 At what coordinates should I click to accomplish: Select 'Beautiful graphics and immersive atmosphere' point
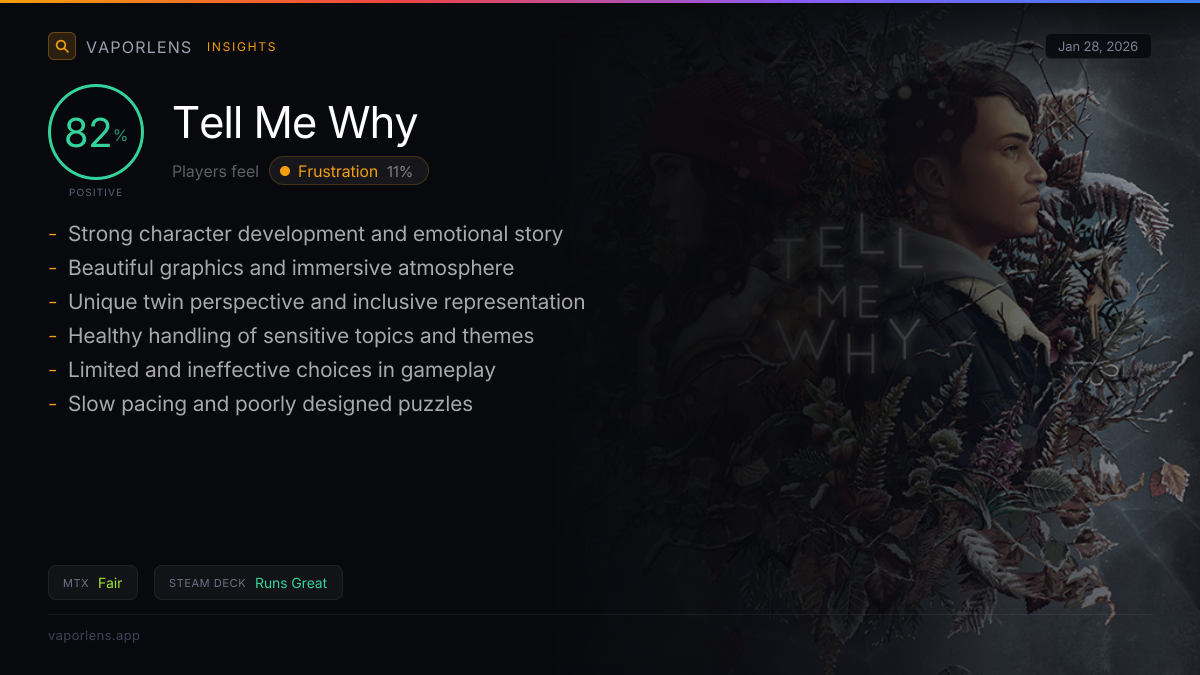click(291, 268)
